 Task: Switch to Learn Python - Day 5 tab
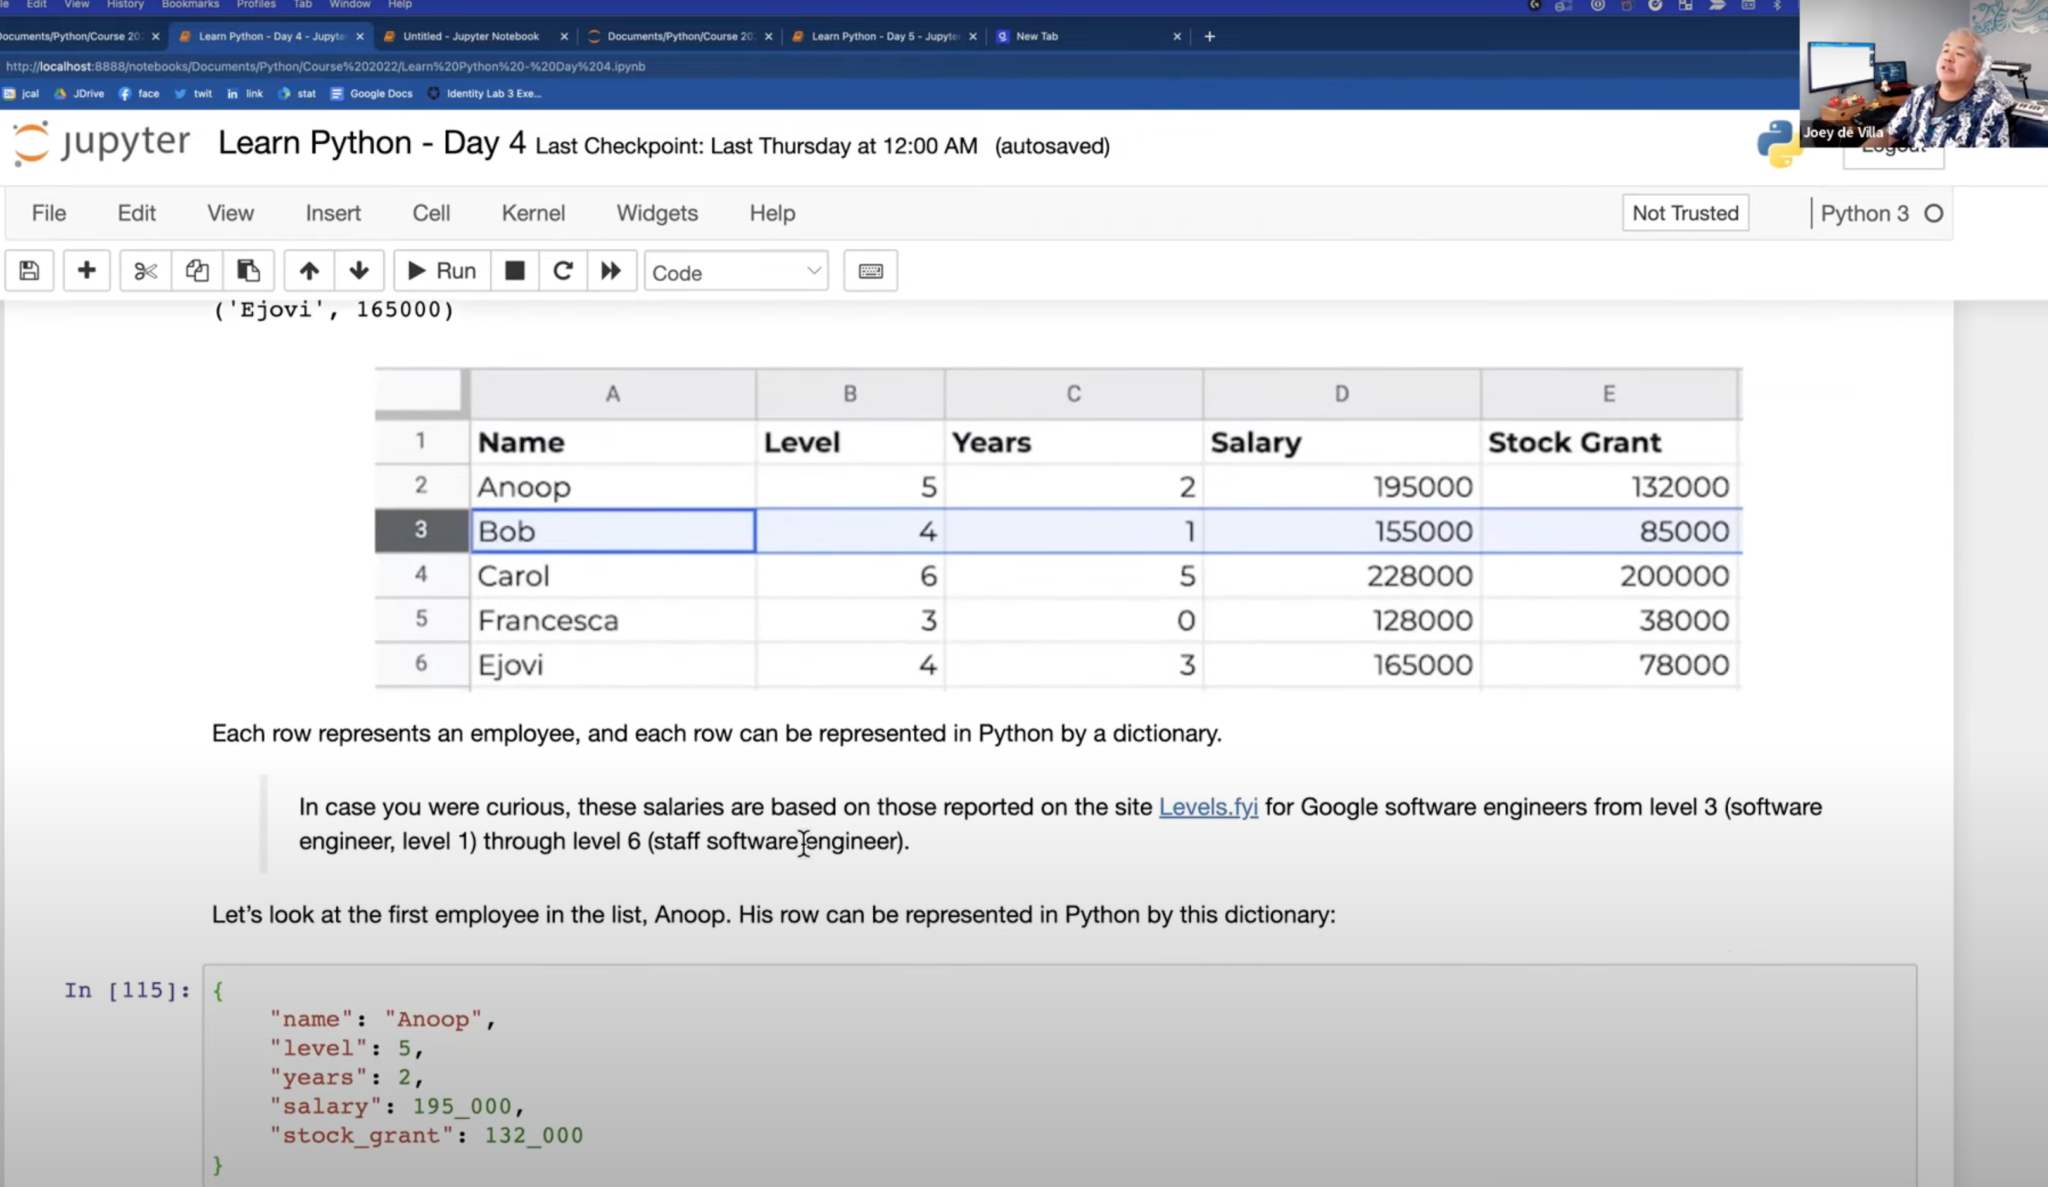click(882, 36)
